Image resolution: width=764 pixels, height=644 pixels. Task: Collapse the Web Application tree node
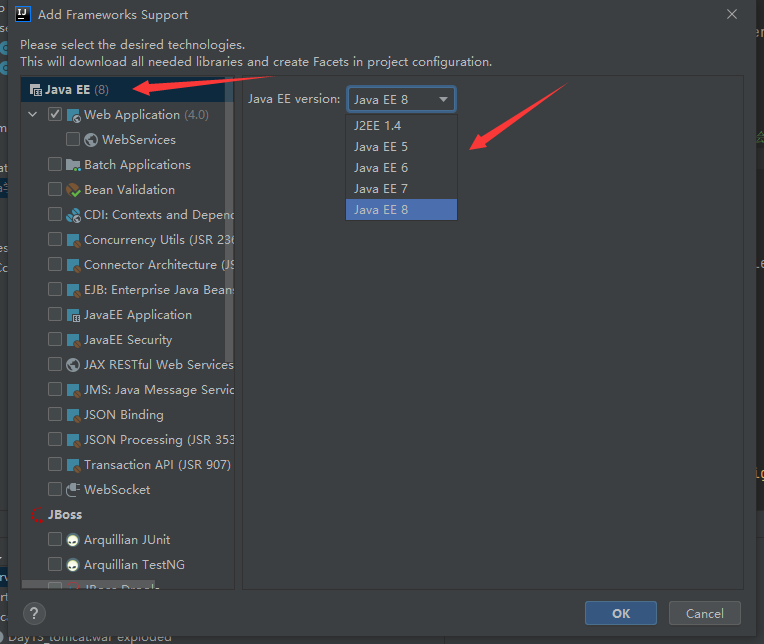33,115
